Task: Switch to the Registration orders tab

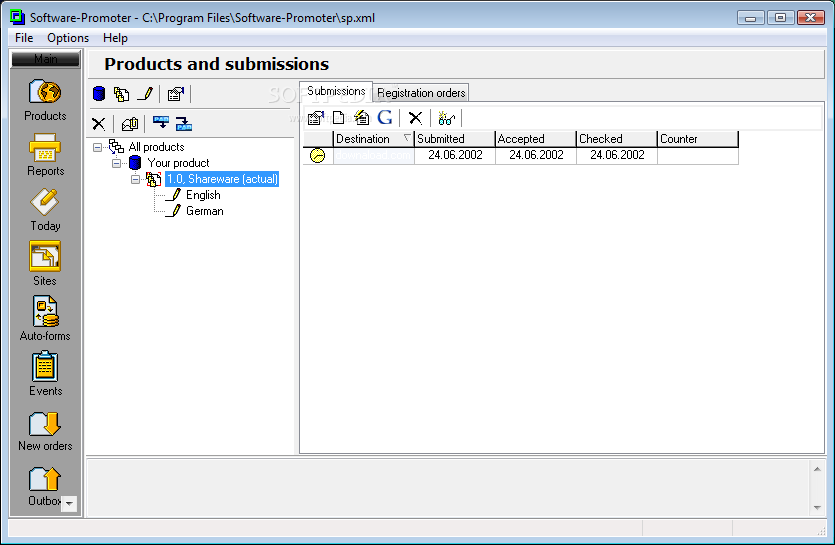Action: pos(421,93)
